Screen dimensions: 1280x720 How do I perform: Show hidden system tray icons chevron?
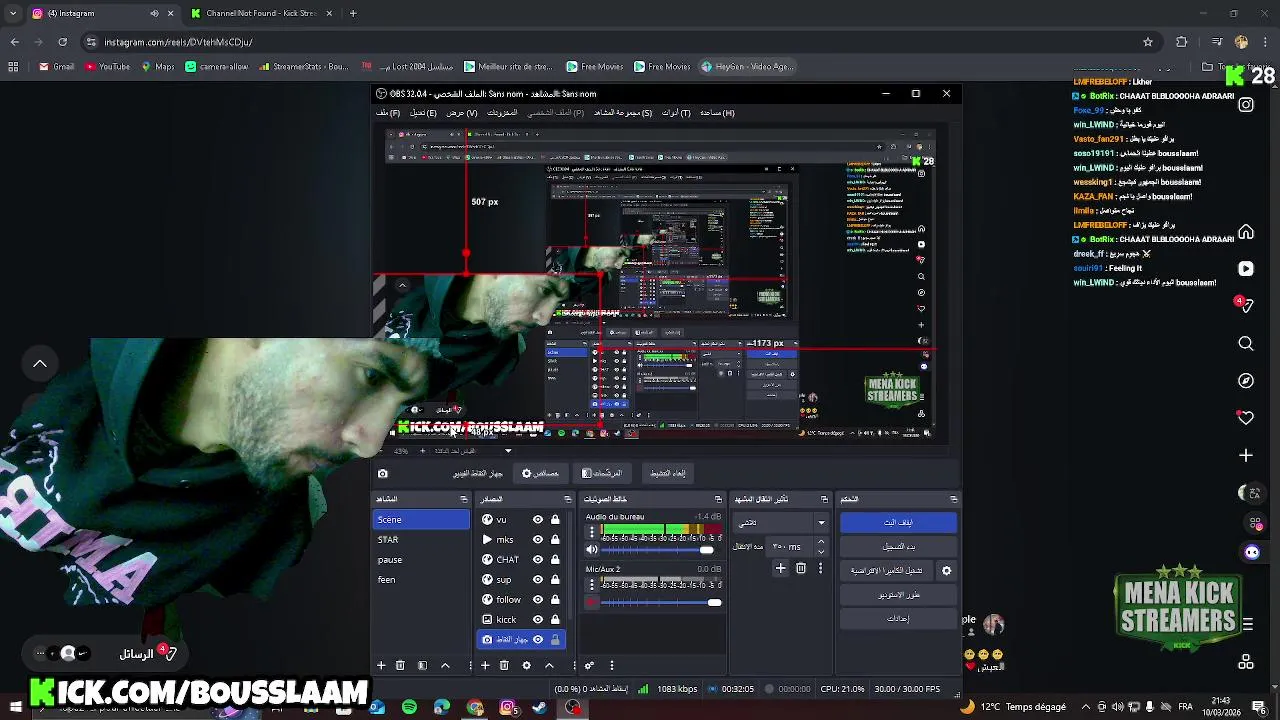[x=1085, y=707]
